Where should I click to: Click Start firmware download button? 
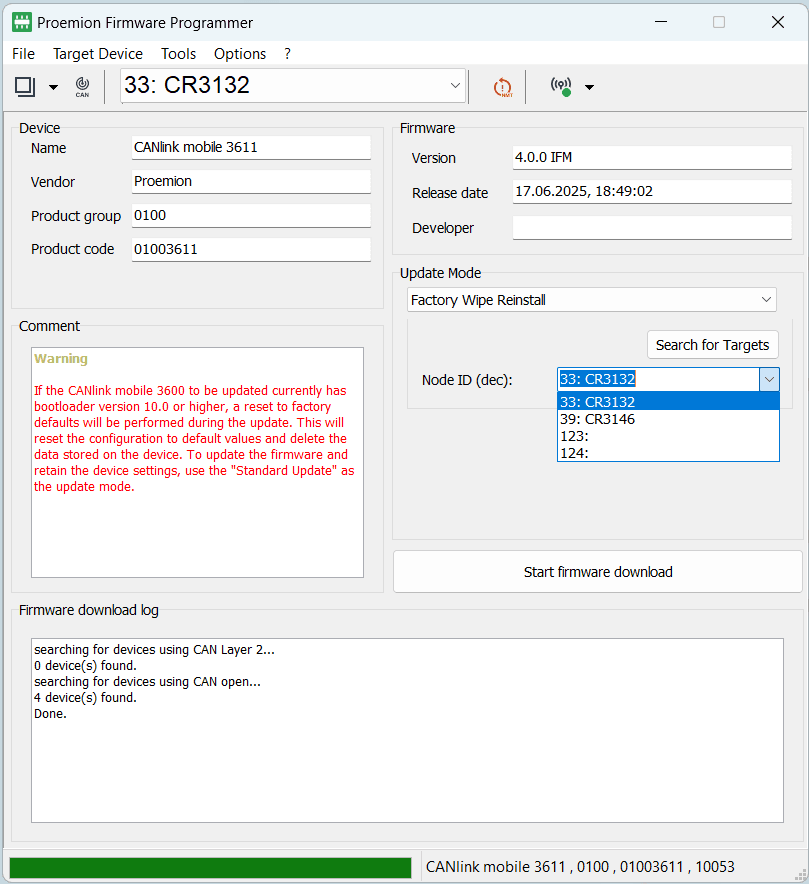[597, 572]
